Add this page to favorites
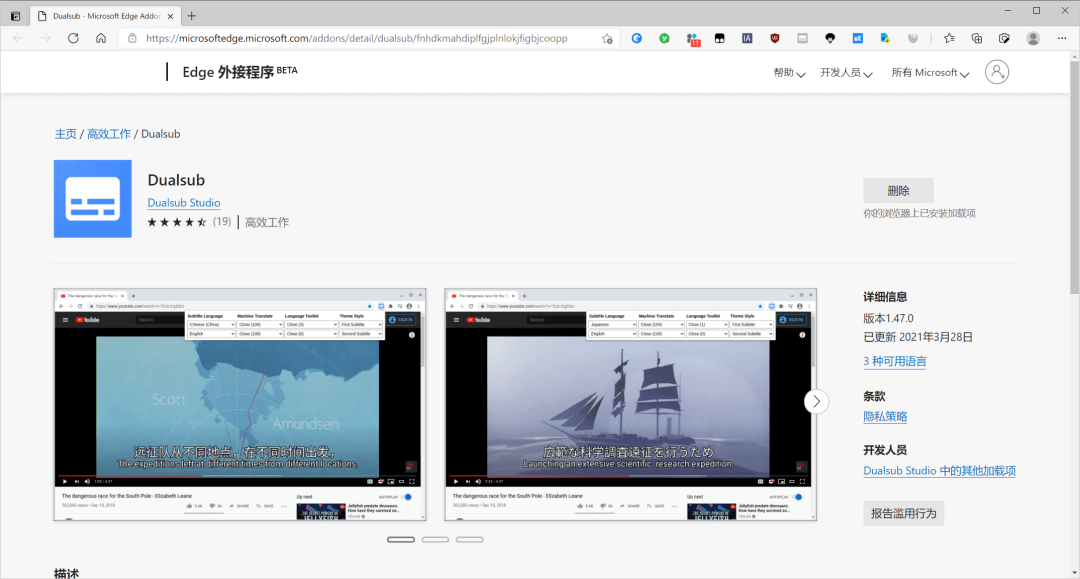This screenshot has width=1080, height=579. tap(607, 39)
